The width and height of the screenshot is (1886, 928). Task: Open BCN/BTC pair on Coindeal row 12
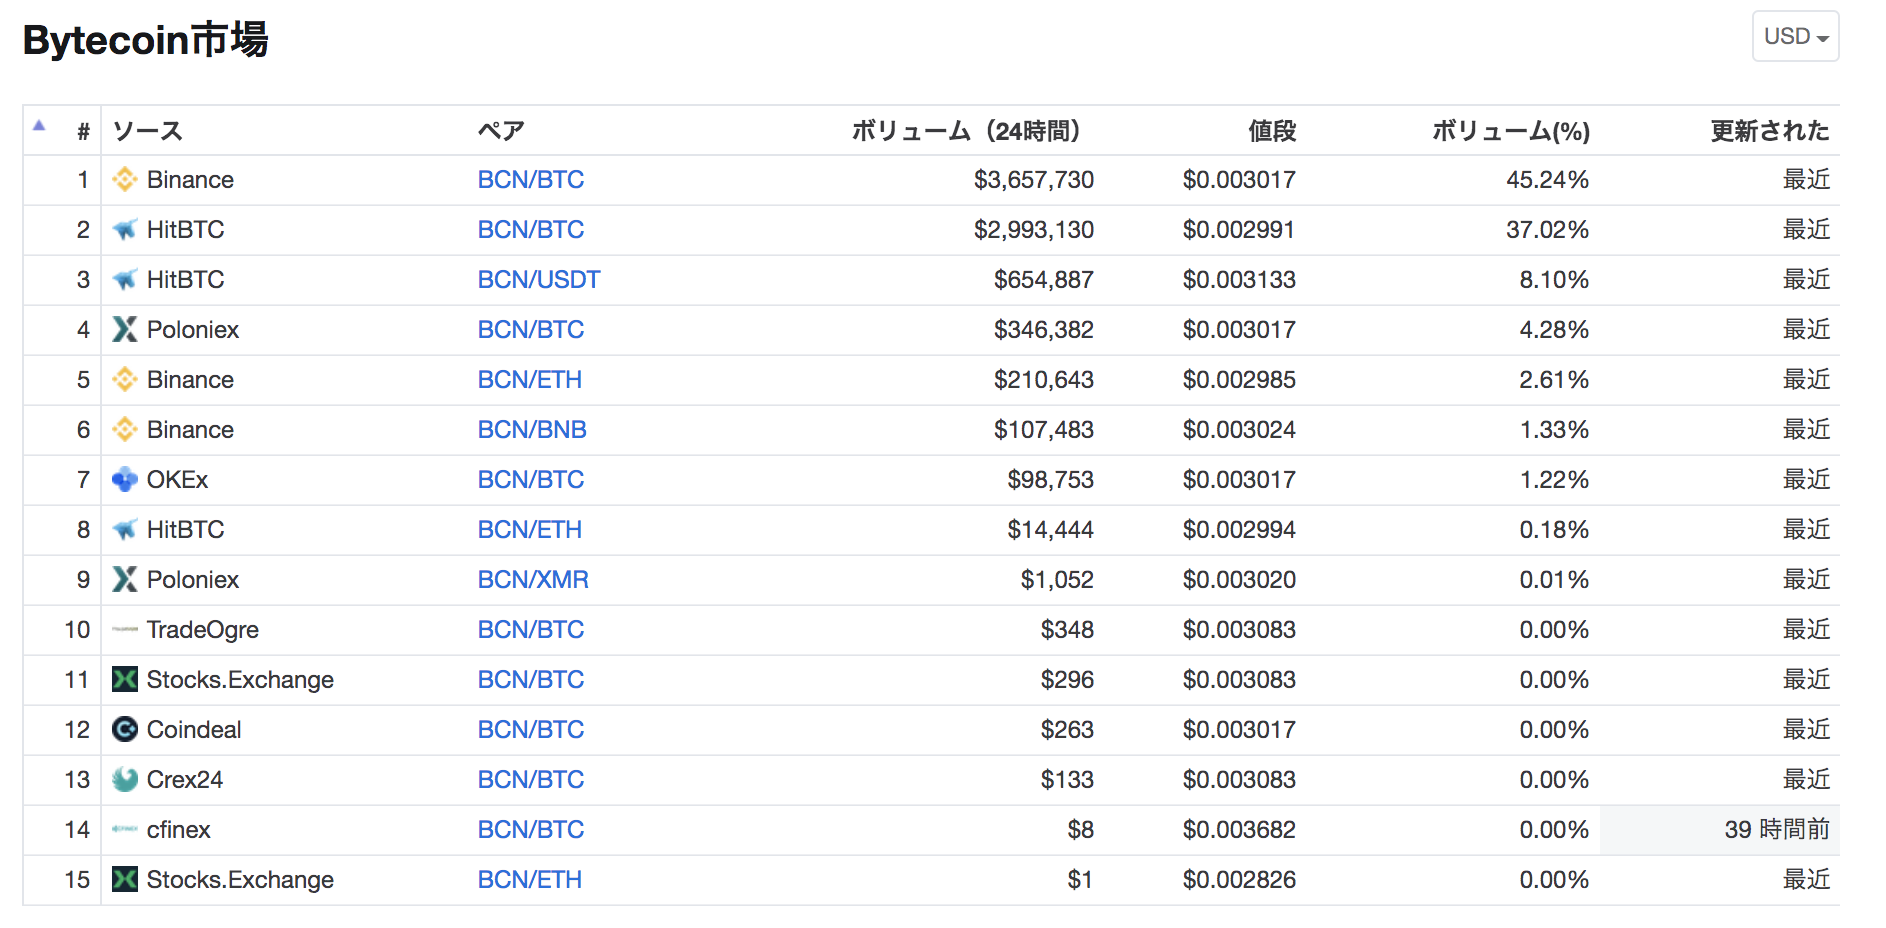coord(530,730)
